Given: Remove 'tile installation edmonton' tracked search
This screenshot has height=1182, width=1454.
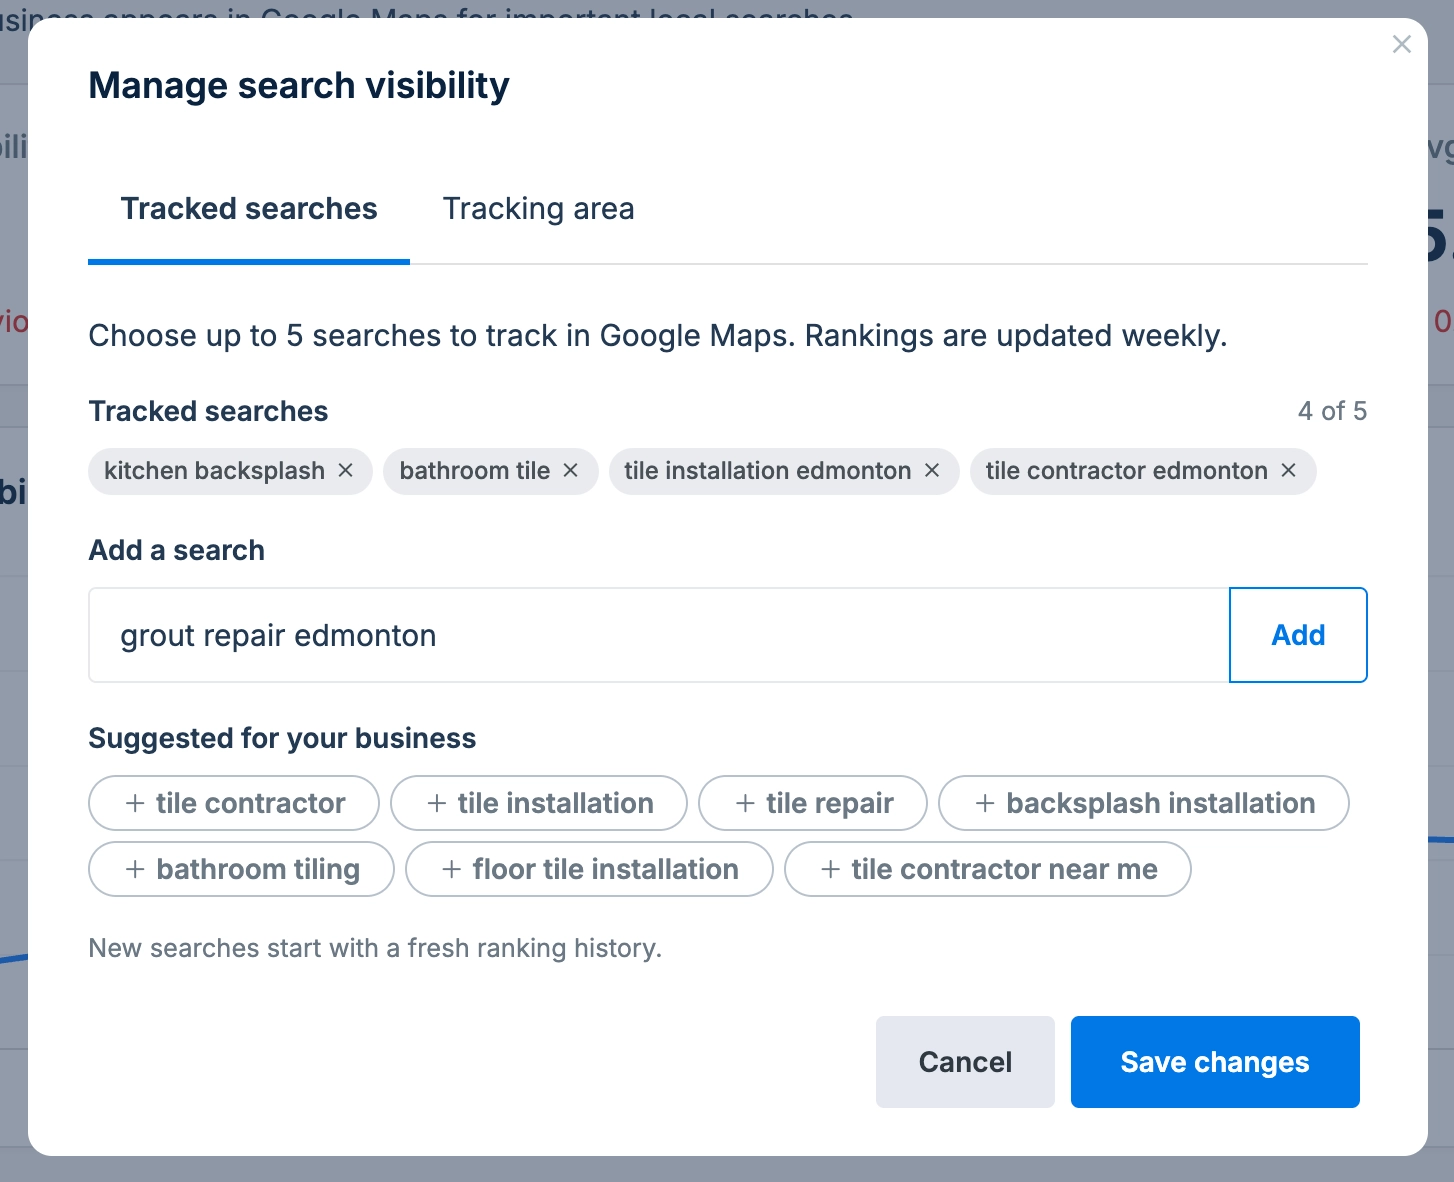Looking at the screenshot, I should coord(932,471).
